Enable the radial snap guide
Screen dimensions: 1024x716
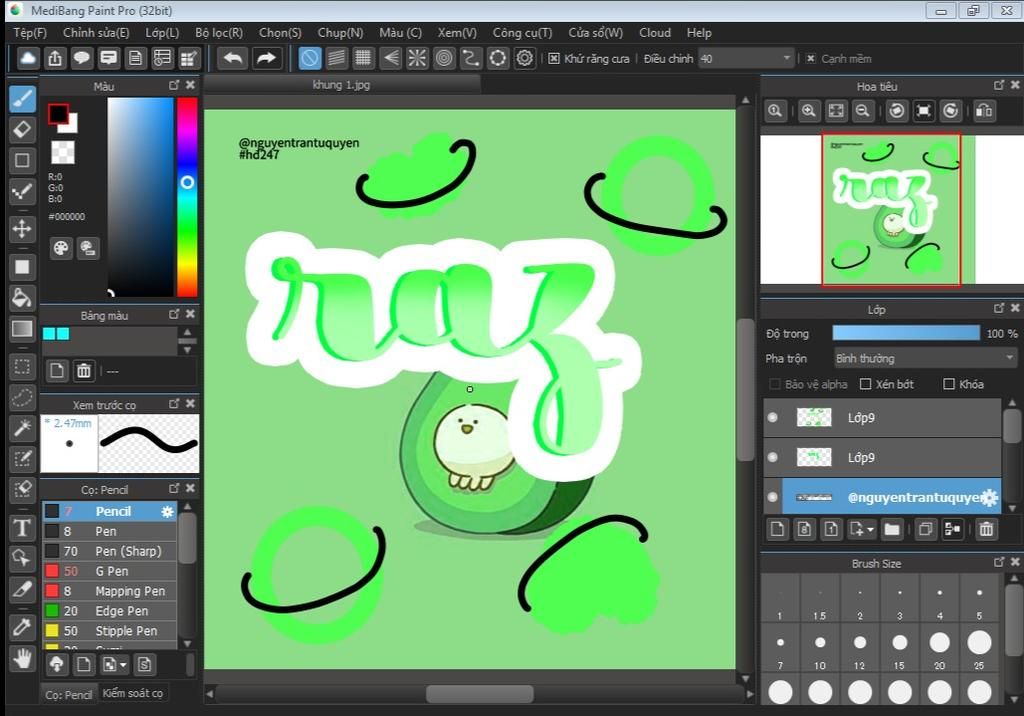(417, 58)
